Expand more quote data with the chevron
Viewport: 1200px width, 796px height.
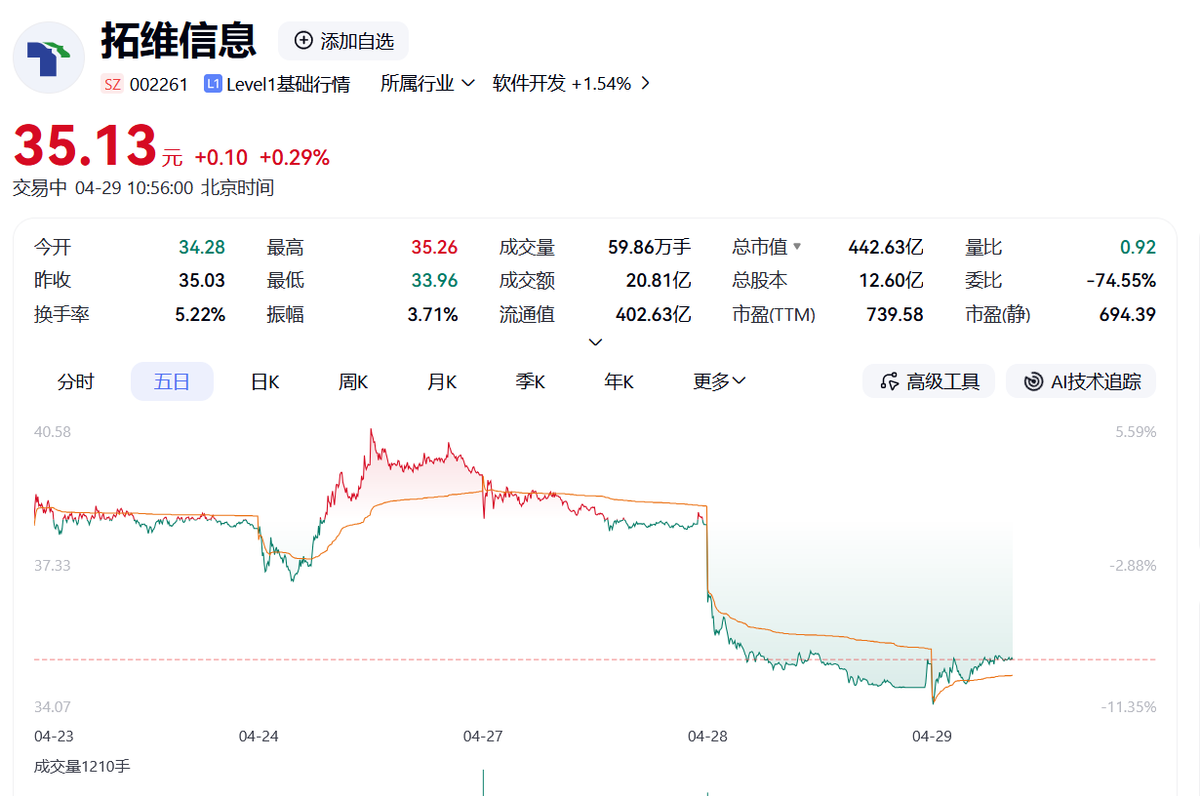point(595,342)
